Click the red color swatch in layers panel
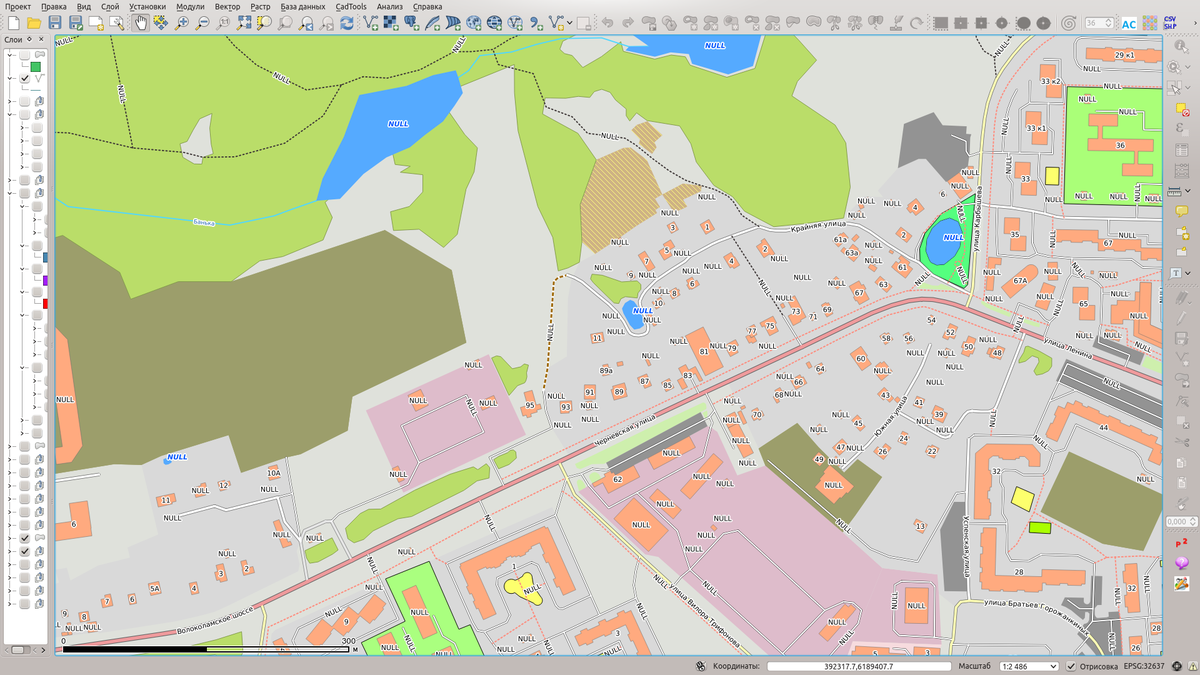The height and width of the screenshot is (675, 1200). (45, 303)
